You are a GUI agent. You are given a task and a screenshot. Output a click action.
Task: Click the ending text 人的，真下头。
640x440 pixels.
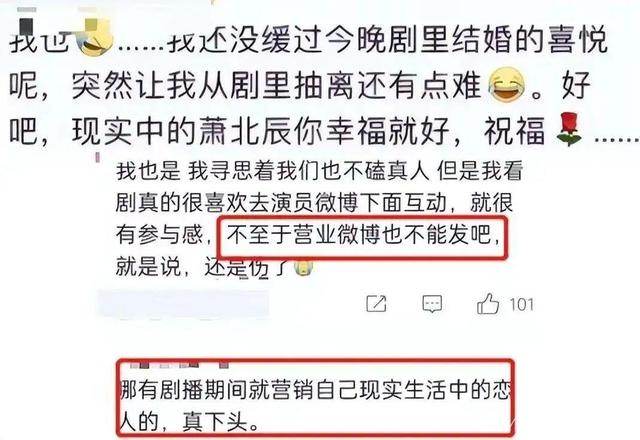(x=190, y=422)
